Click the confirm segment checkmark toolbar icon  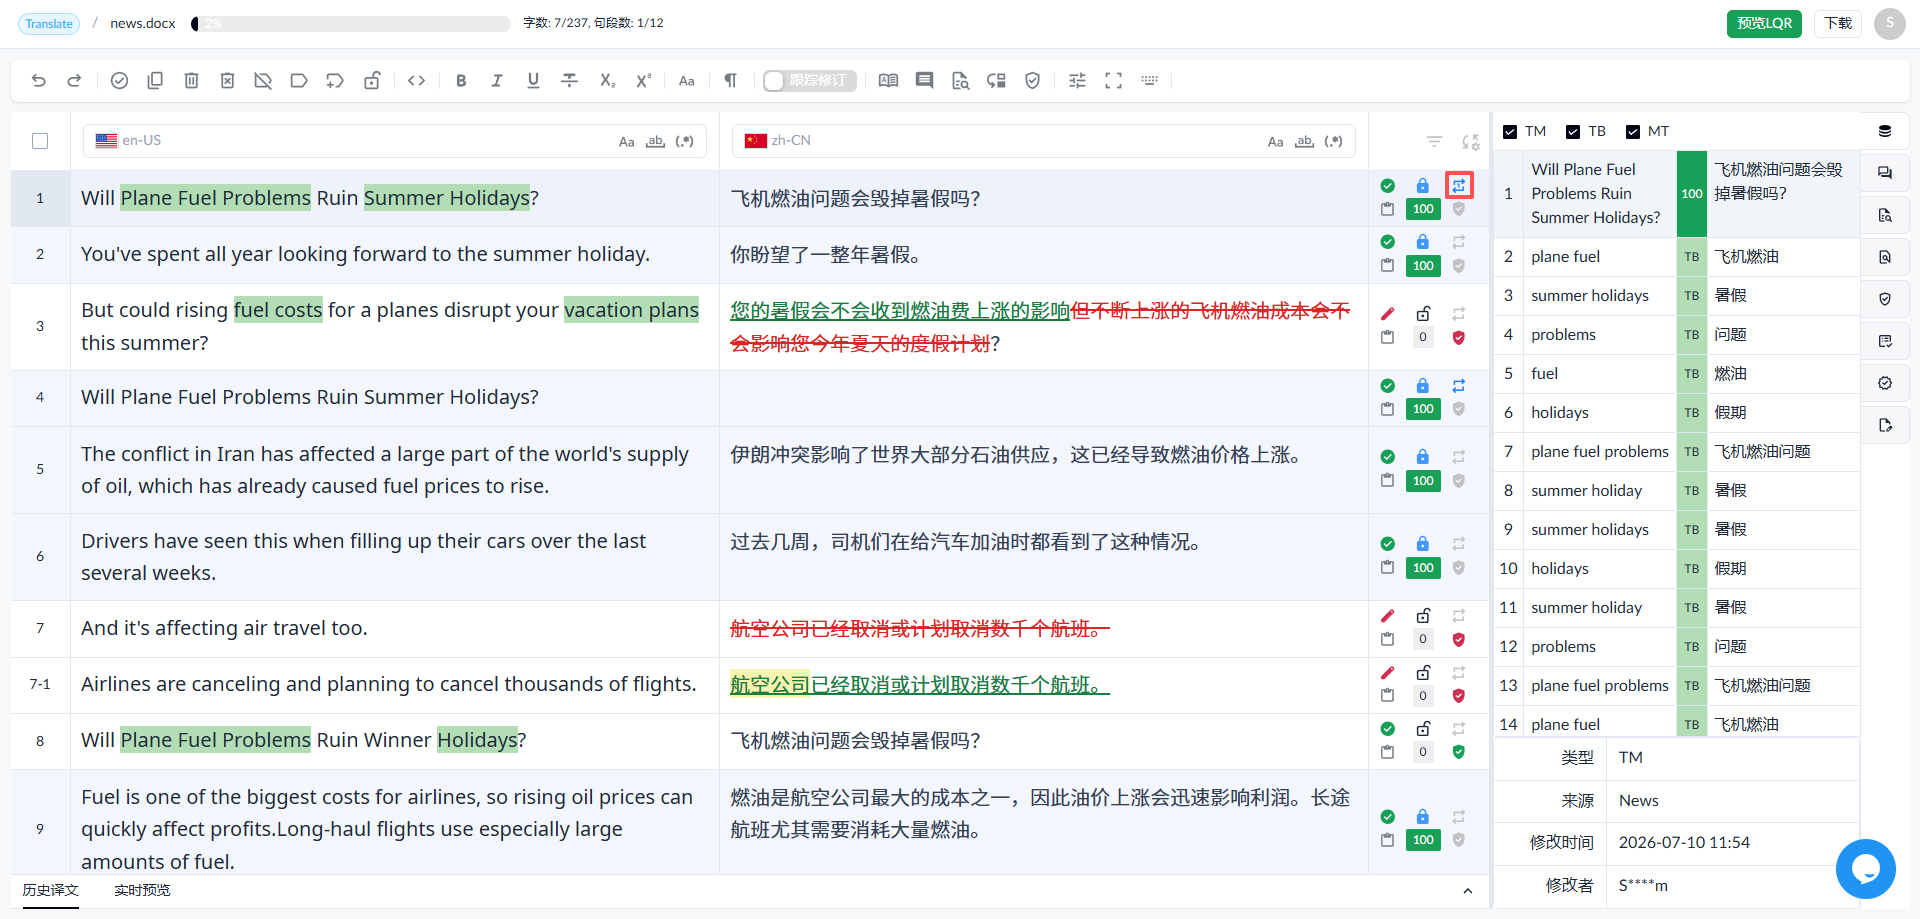[119, 81]
